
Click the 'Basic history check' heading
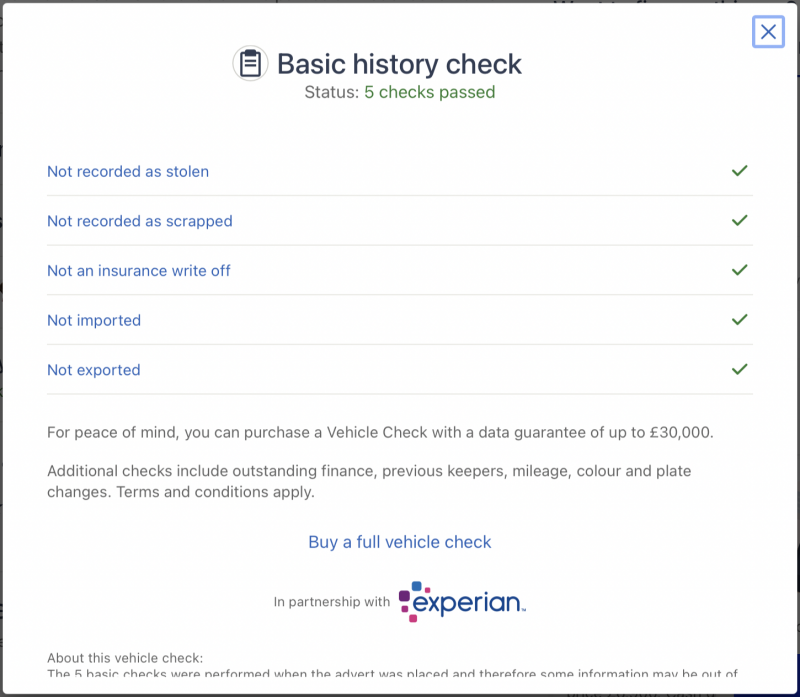click(x=399, y=64)
